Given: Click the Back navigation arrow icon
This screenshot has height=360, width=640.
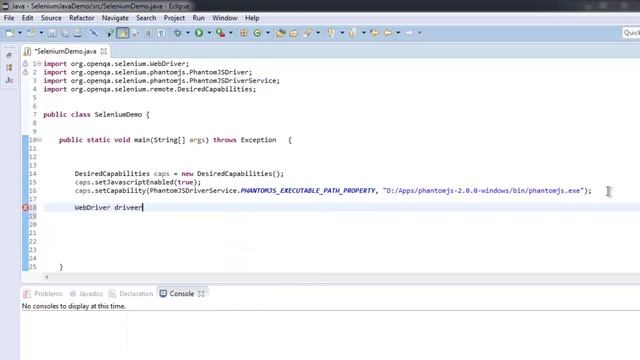Looking at the screenshot, I should pyautogui.click(x=388, y=33).
